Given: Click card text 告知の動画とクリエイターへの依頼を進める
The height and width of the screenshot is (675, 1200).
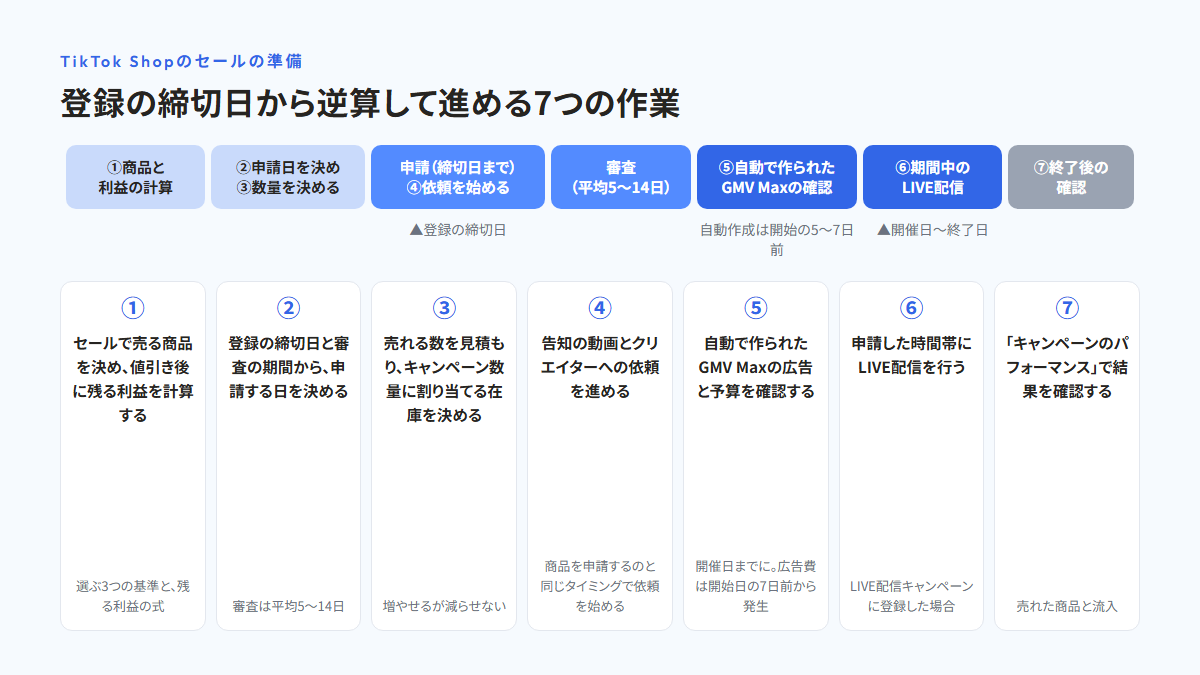Looking at the screenshot, I should (x=600, y=367).
